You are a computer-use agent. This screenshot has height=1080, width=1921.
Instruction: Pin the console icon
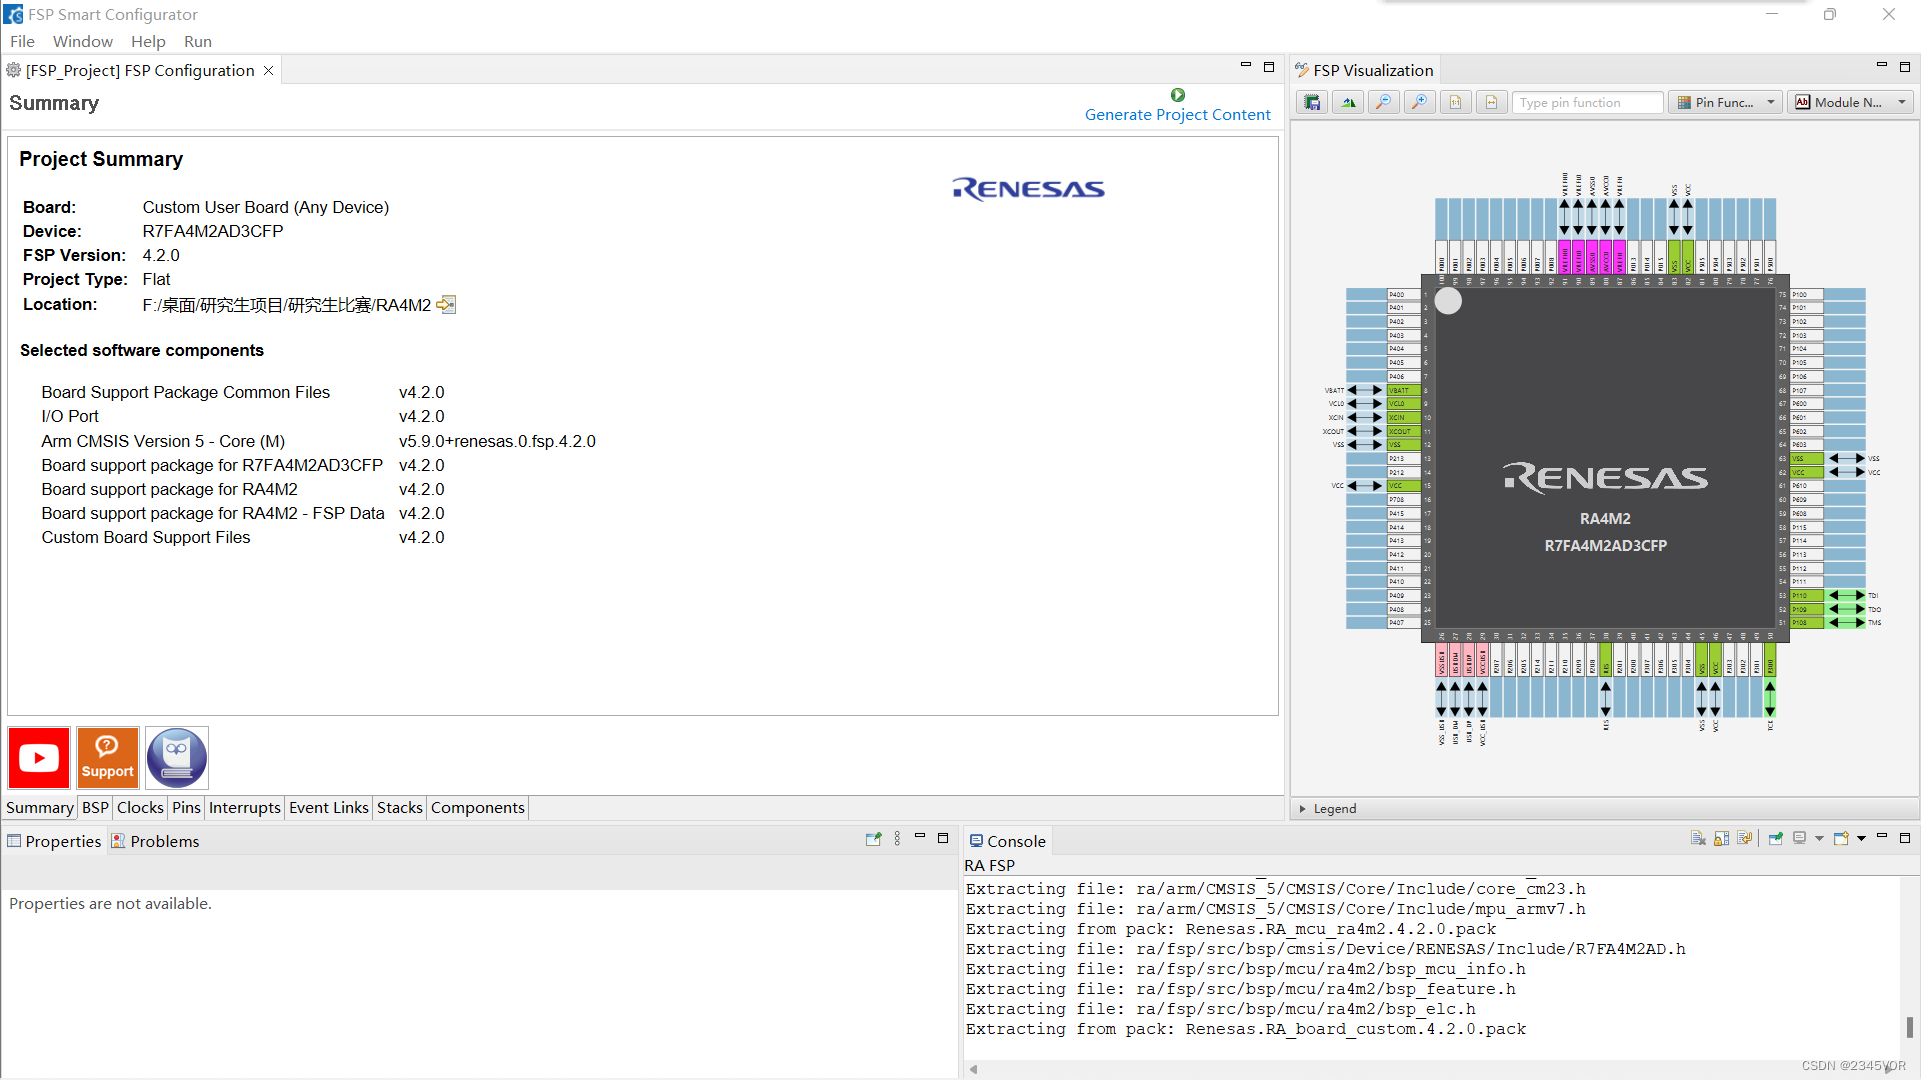click(1776, 839)
